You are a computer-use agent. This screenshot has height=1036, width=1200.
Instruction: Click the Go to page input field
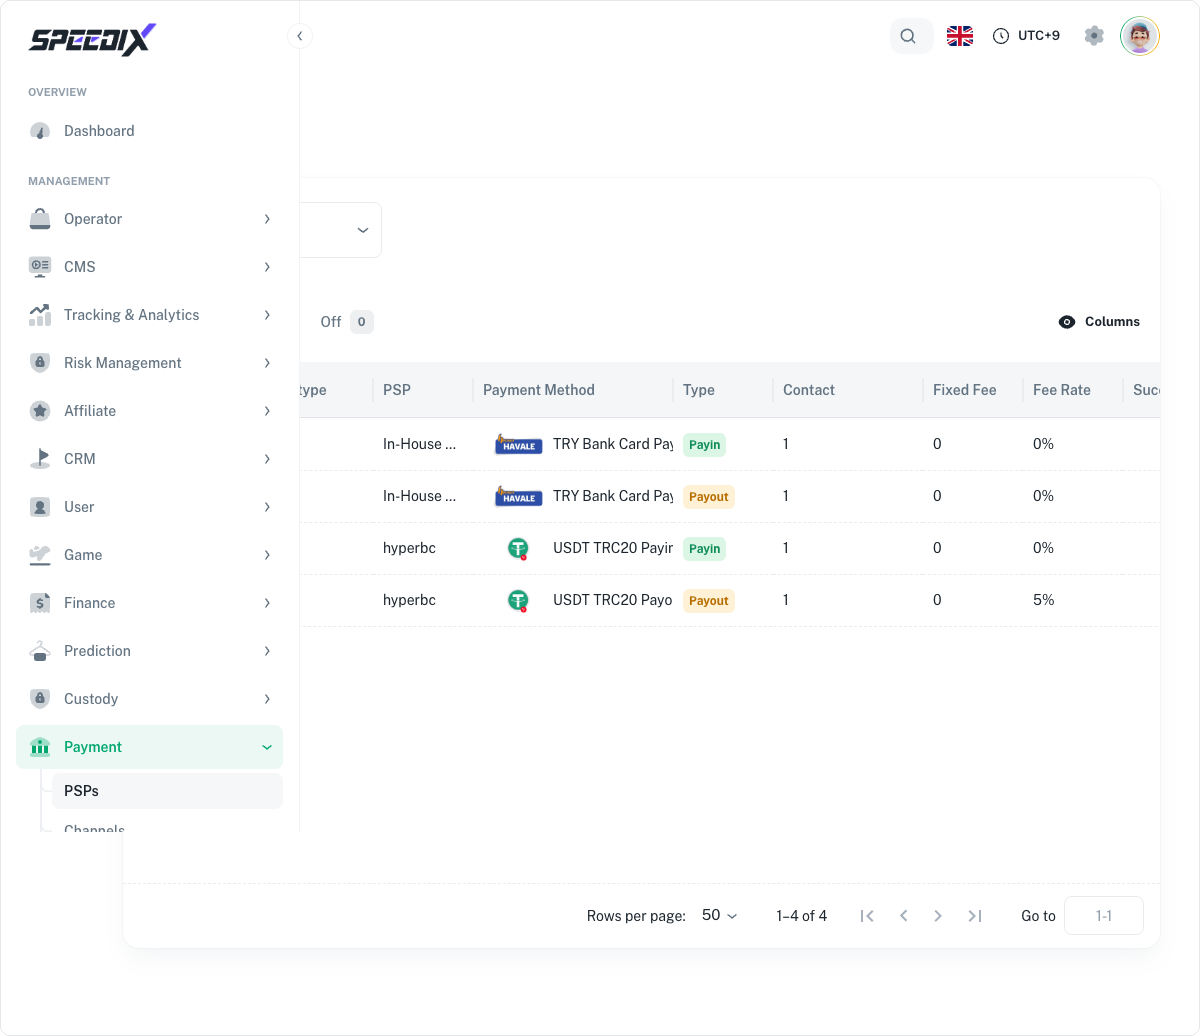[x=1104, y=916]
